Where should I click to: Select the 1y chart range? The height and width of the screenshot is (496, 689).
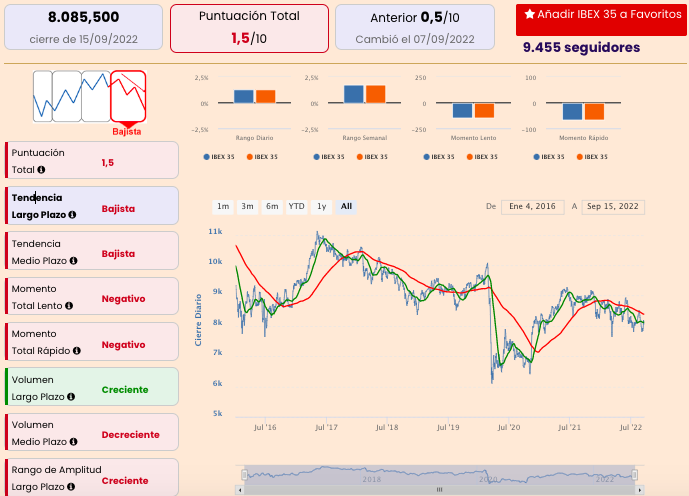click(322, 206)
